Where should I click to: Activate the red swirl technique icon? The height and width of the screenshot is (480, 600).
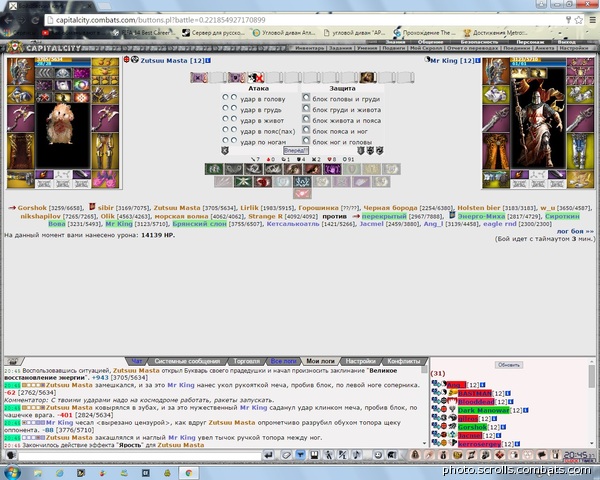[262, 182]
